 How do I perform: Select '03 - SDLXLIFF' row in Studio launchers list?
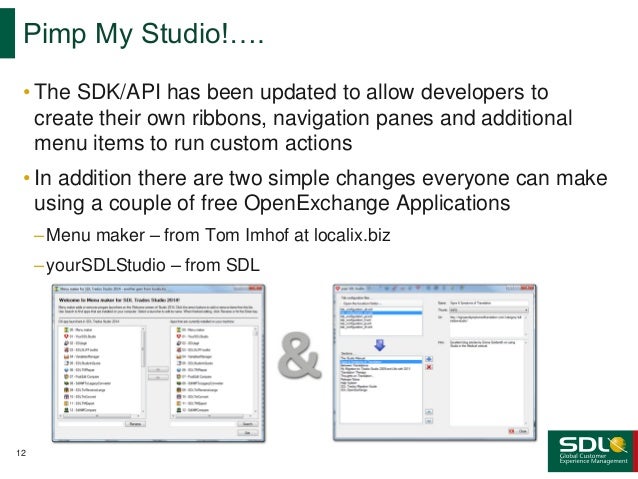click(81, 350)
